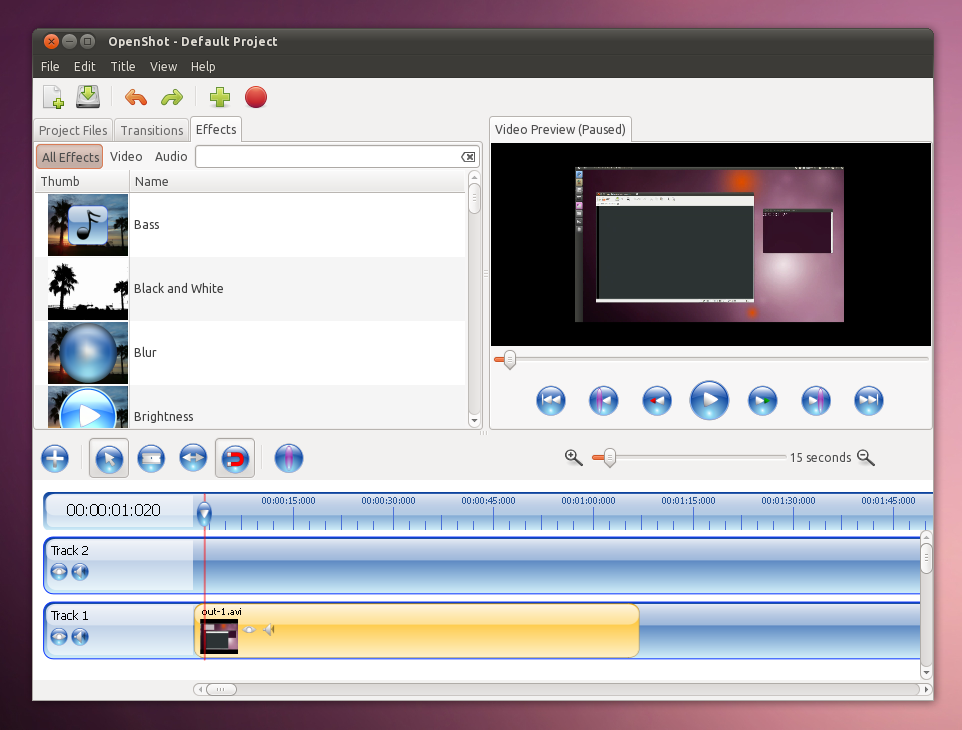Toggle speaker icon on out-1.avi clip
The width and height of the screenshot is (962, 730).
(x=269, y=629)
